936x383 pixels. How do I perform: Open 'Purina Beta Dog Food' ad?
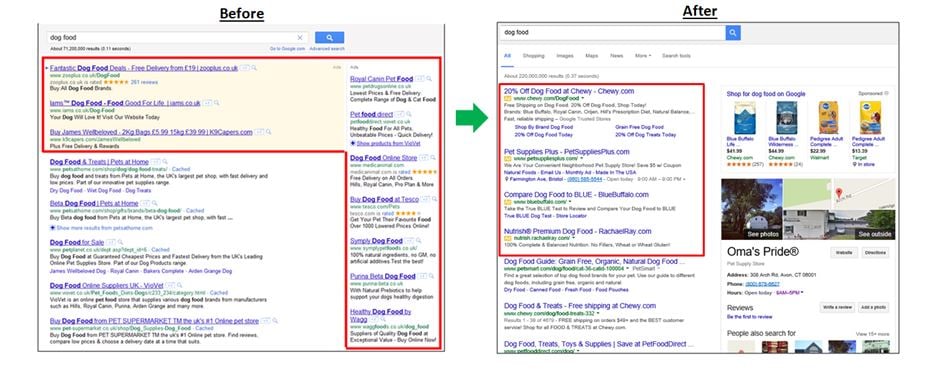click(x=383, y=276)
